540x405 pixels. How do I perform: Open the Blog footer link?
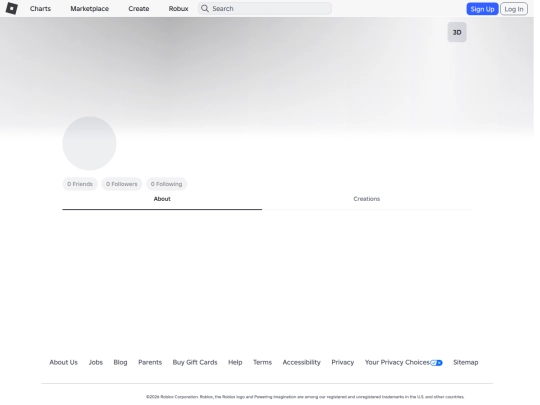click(x=120, y=362)
